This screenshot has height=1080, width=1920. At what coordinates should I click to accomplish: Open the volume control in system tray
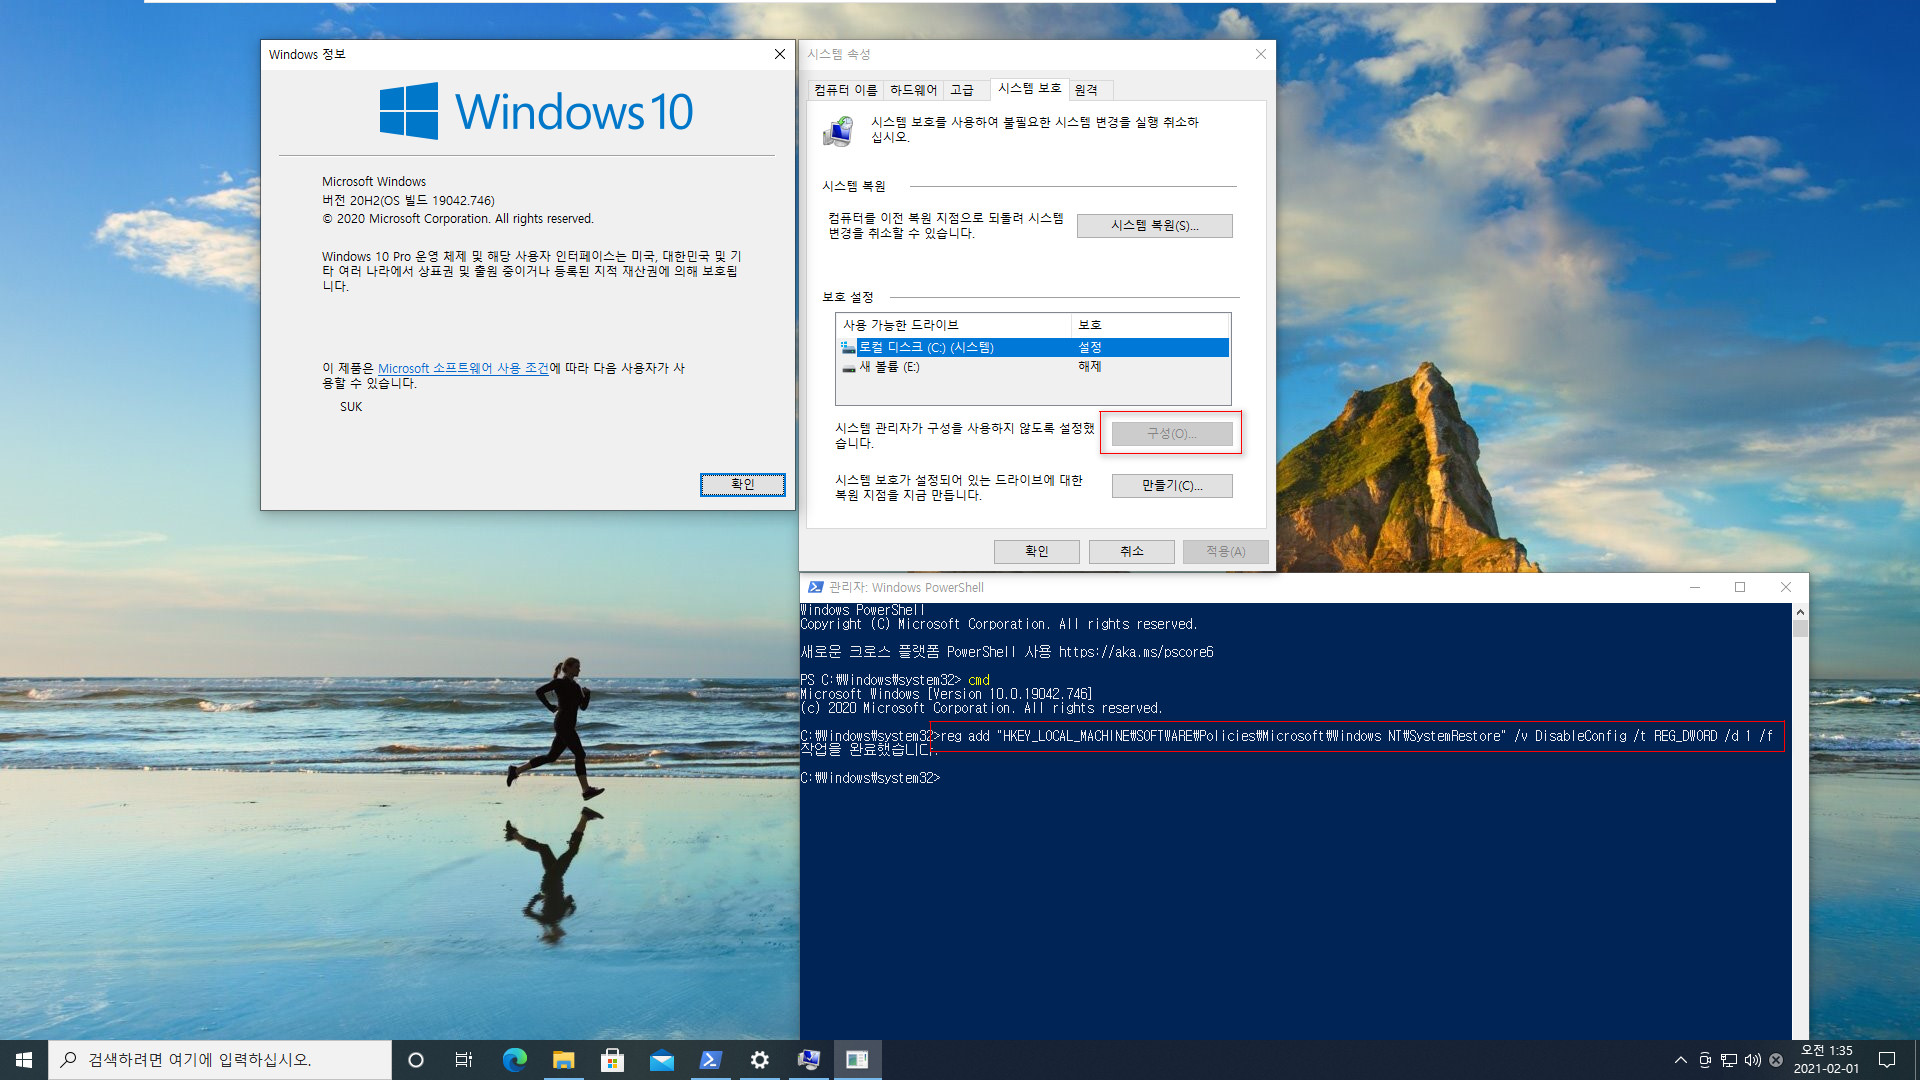(x=1752, y=1060)
